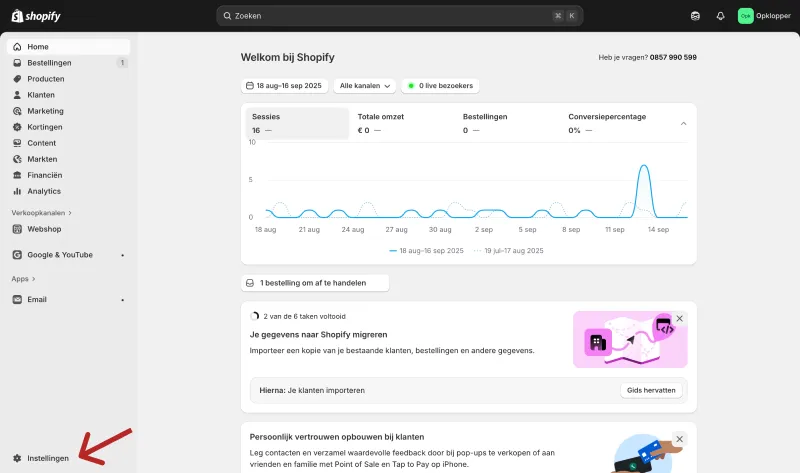The height and width of the screenshot is (473, 800).
Task: Click the Kortingen label in sidebar
Action: click(x=45, y=127)
